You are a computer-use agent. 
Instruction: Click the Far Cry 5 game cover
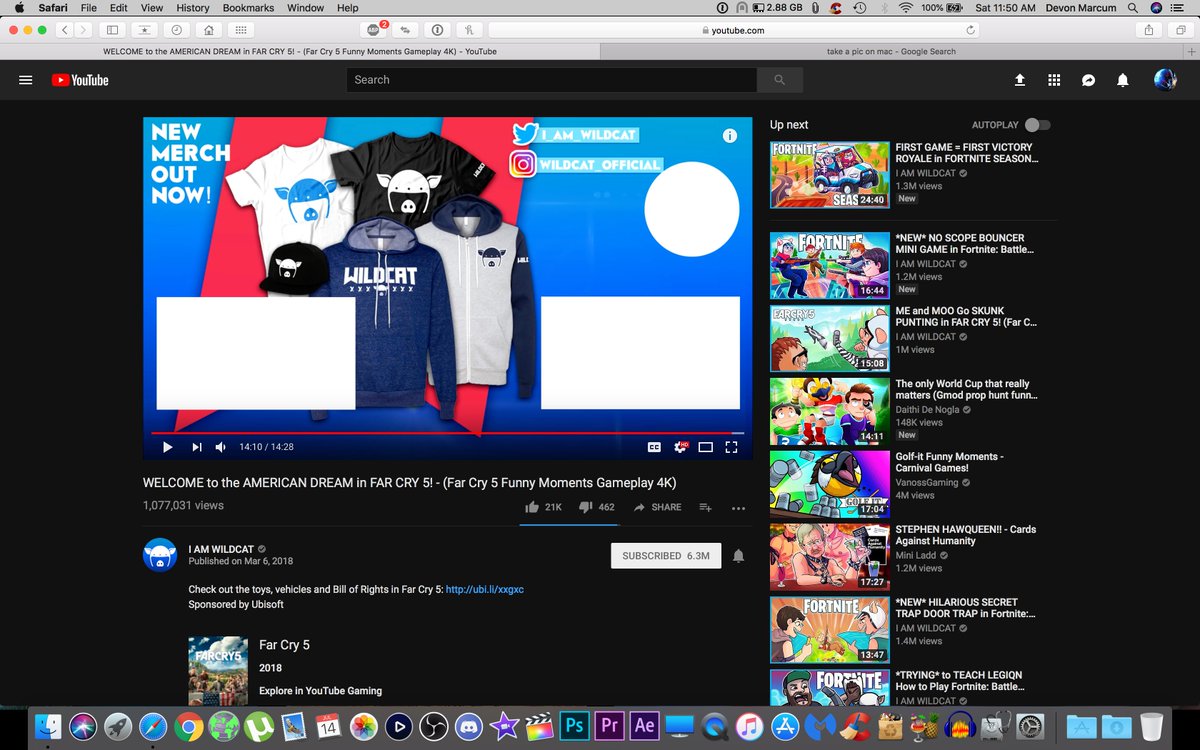[x=218, y=670]
